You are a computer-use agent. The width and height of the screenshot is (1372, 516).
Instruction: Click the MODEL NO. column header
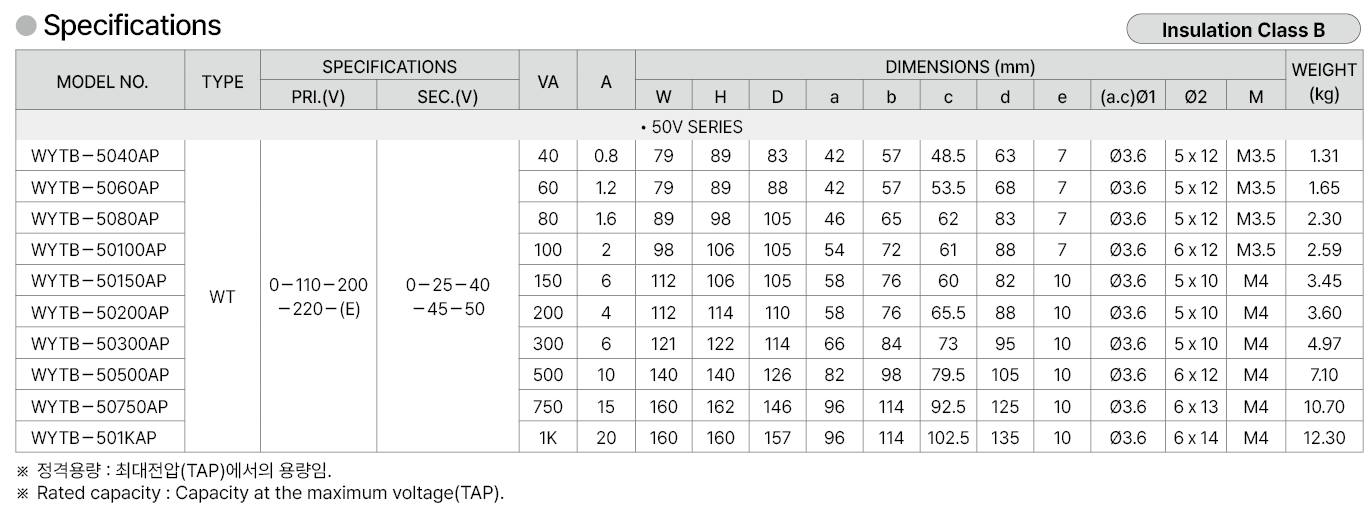tap(102, 82)
